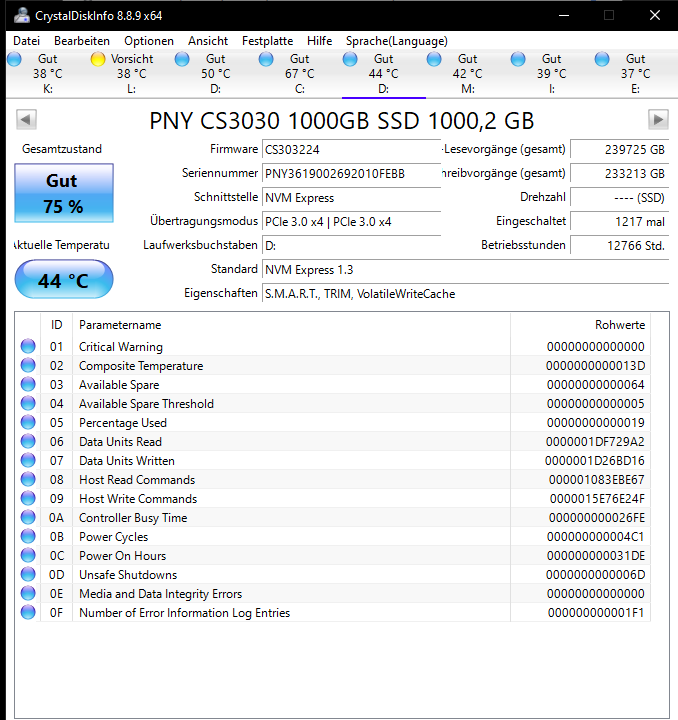678x720 pixels.
Task: Select the Power On Hours parameter name
Action: click(x=122, y=556)
